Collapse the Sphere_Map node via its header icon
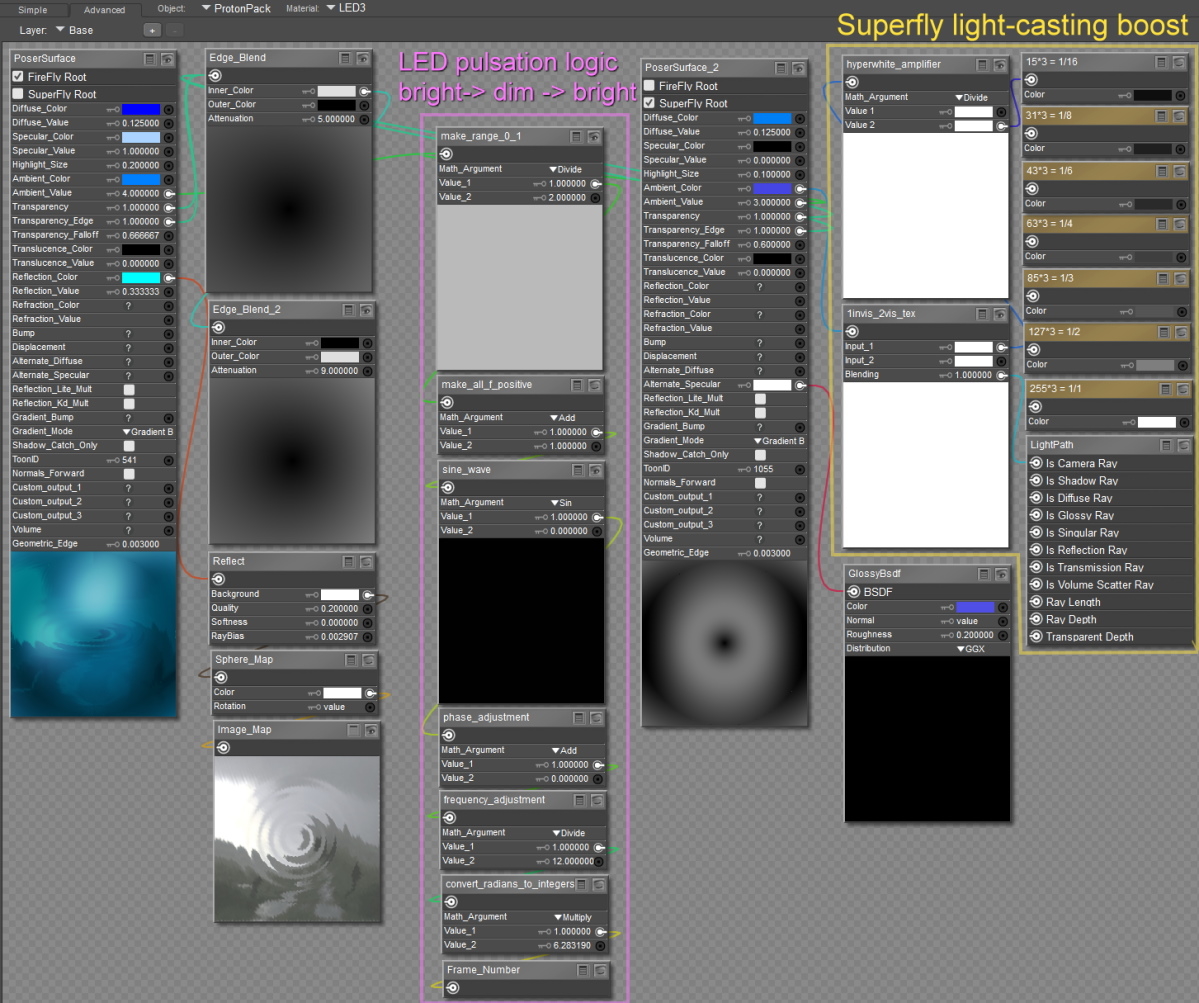Viewport: 1199px width, 1003px height. pyautogui.click(x=351, y=660)
